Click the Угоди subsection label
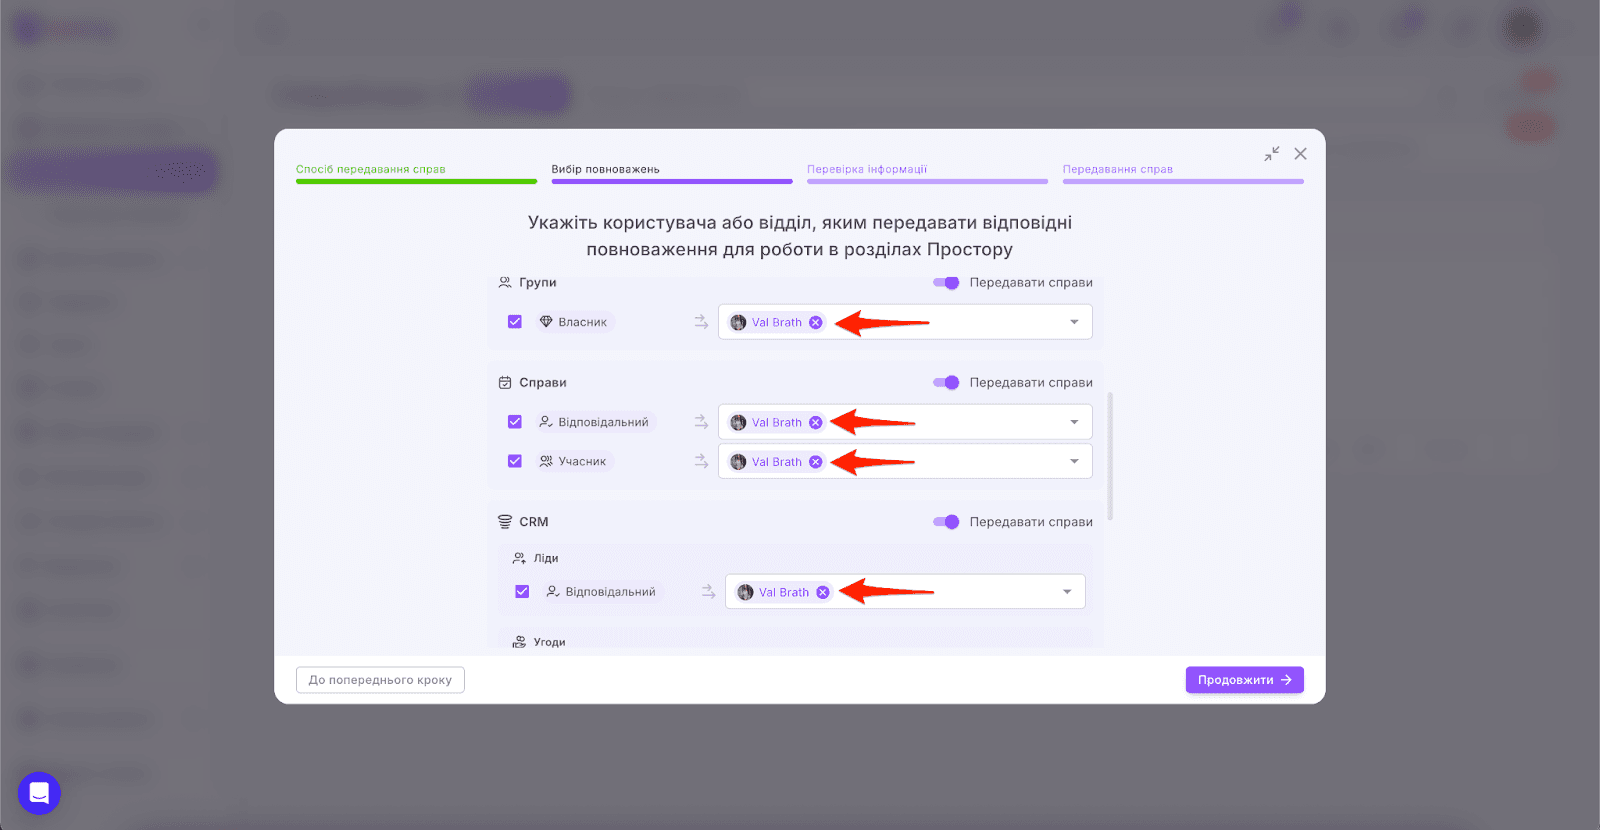Image resolution: width=1600 pixels, height=830 pixels. (550, 642)
